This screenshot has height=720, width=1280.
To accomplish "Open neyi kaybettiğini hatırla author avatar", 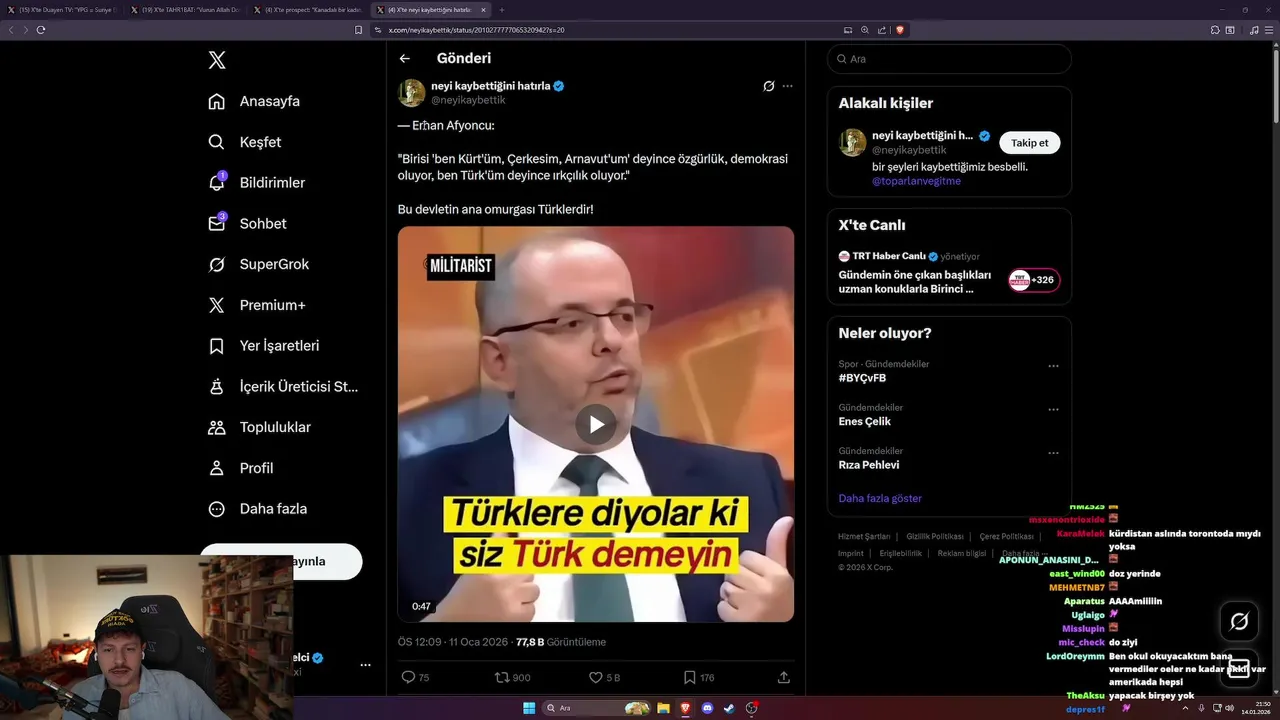I will 412,93.
